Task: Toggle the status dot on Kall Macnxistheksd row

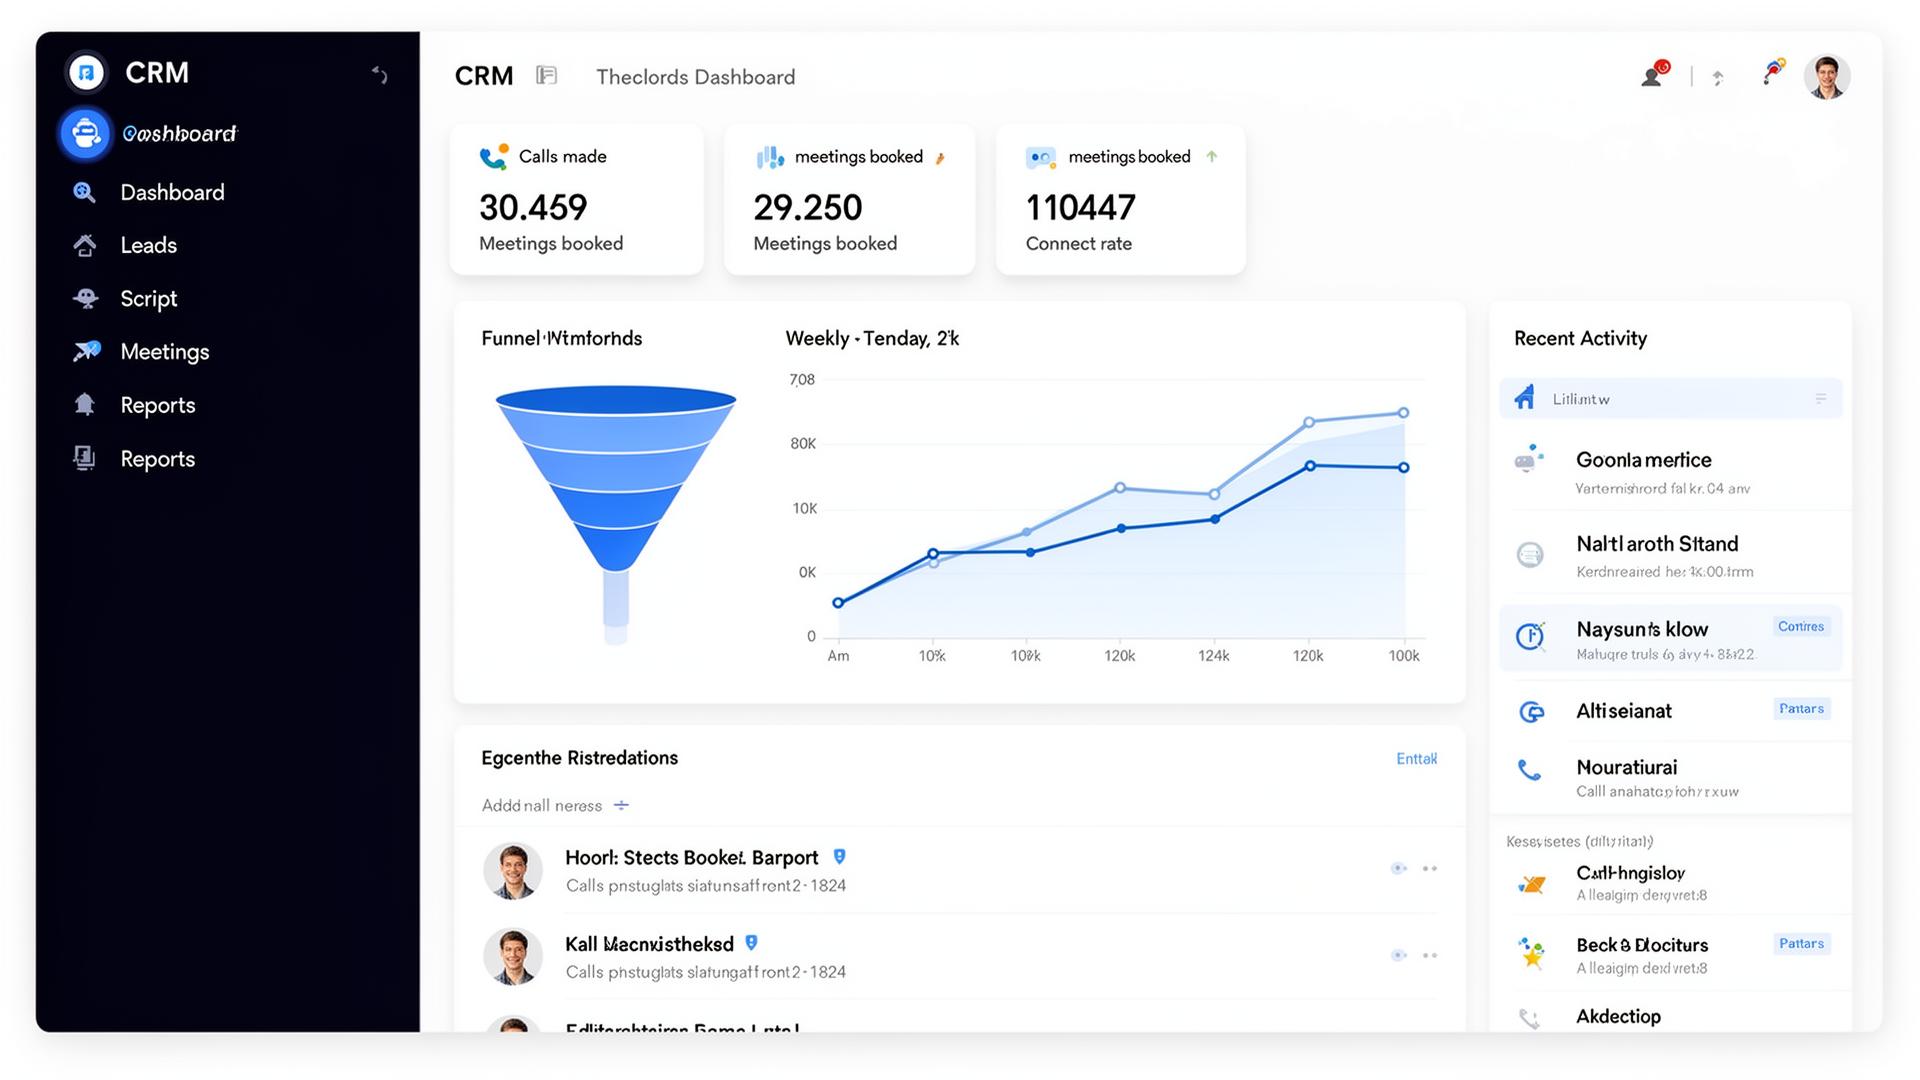Action: click(x=1398, y=955)
